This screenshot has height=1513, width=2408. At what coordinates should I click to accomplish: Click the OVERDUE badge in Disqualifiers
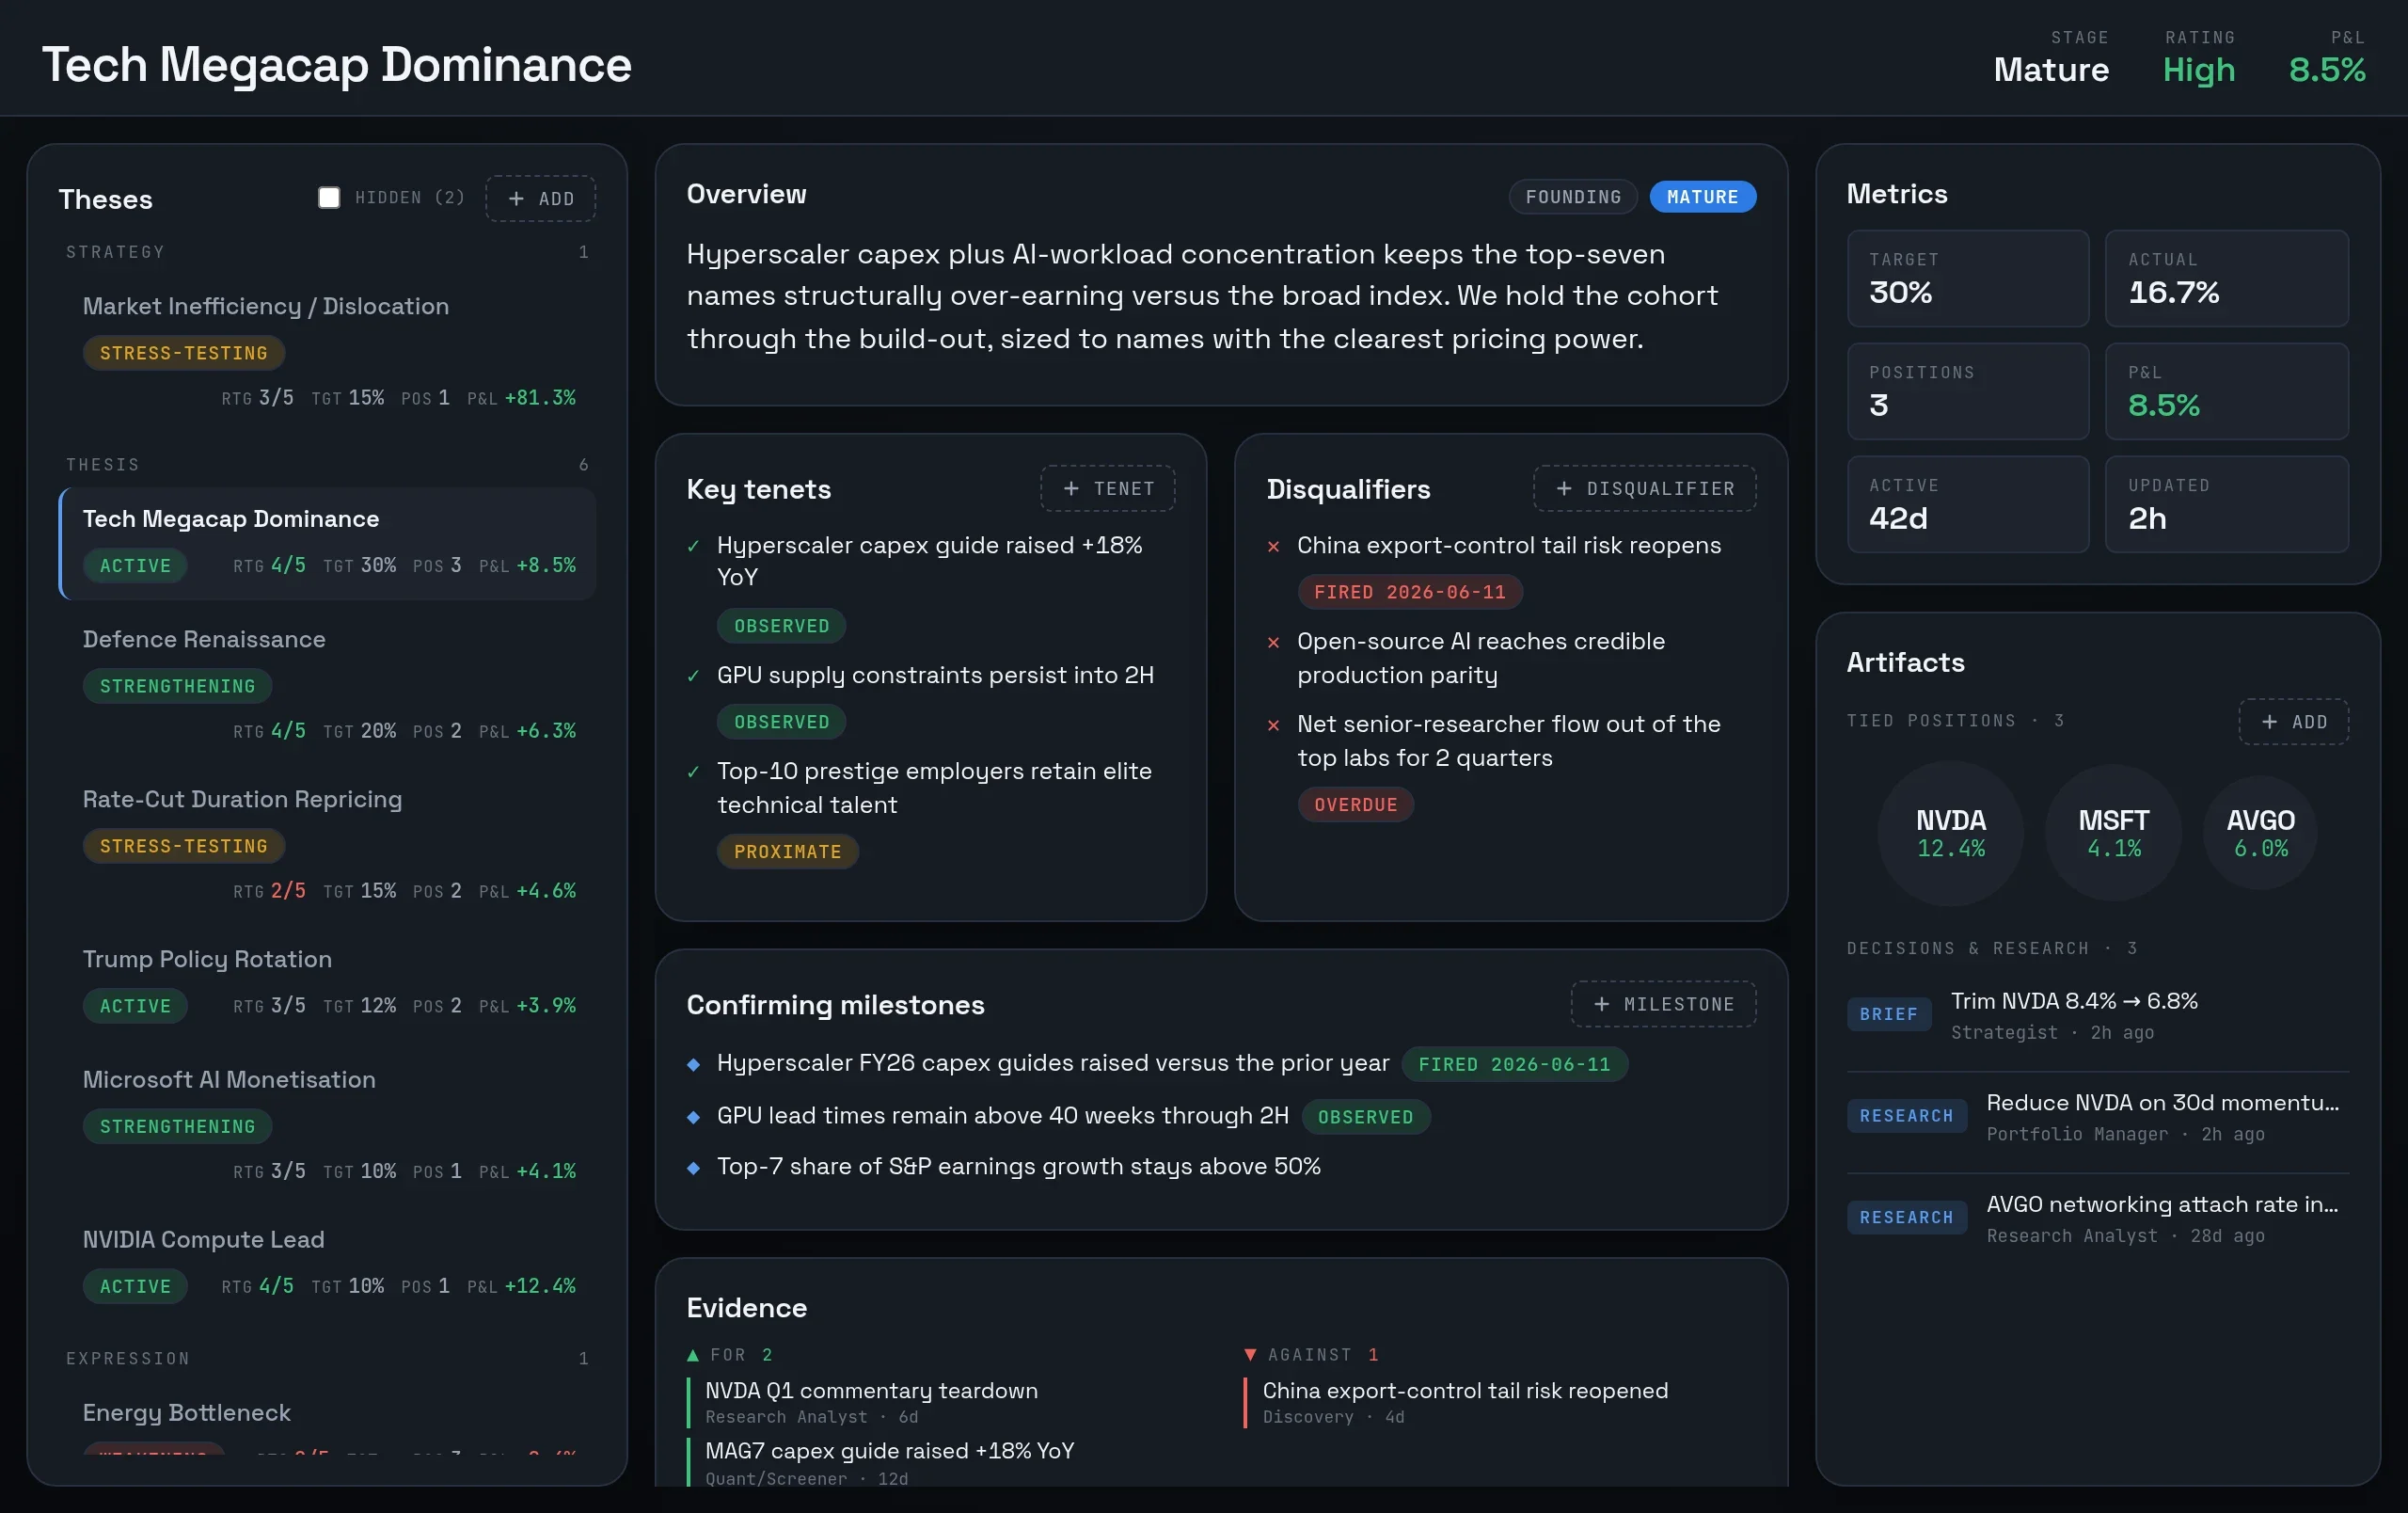coord(1355,804)
